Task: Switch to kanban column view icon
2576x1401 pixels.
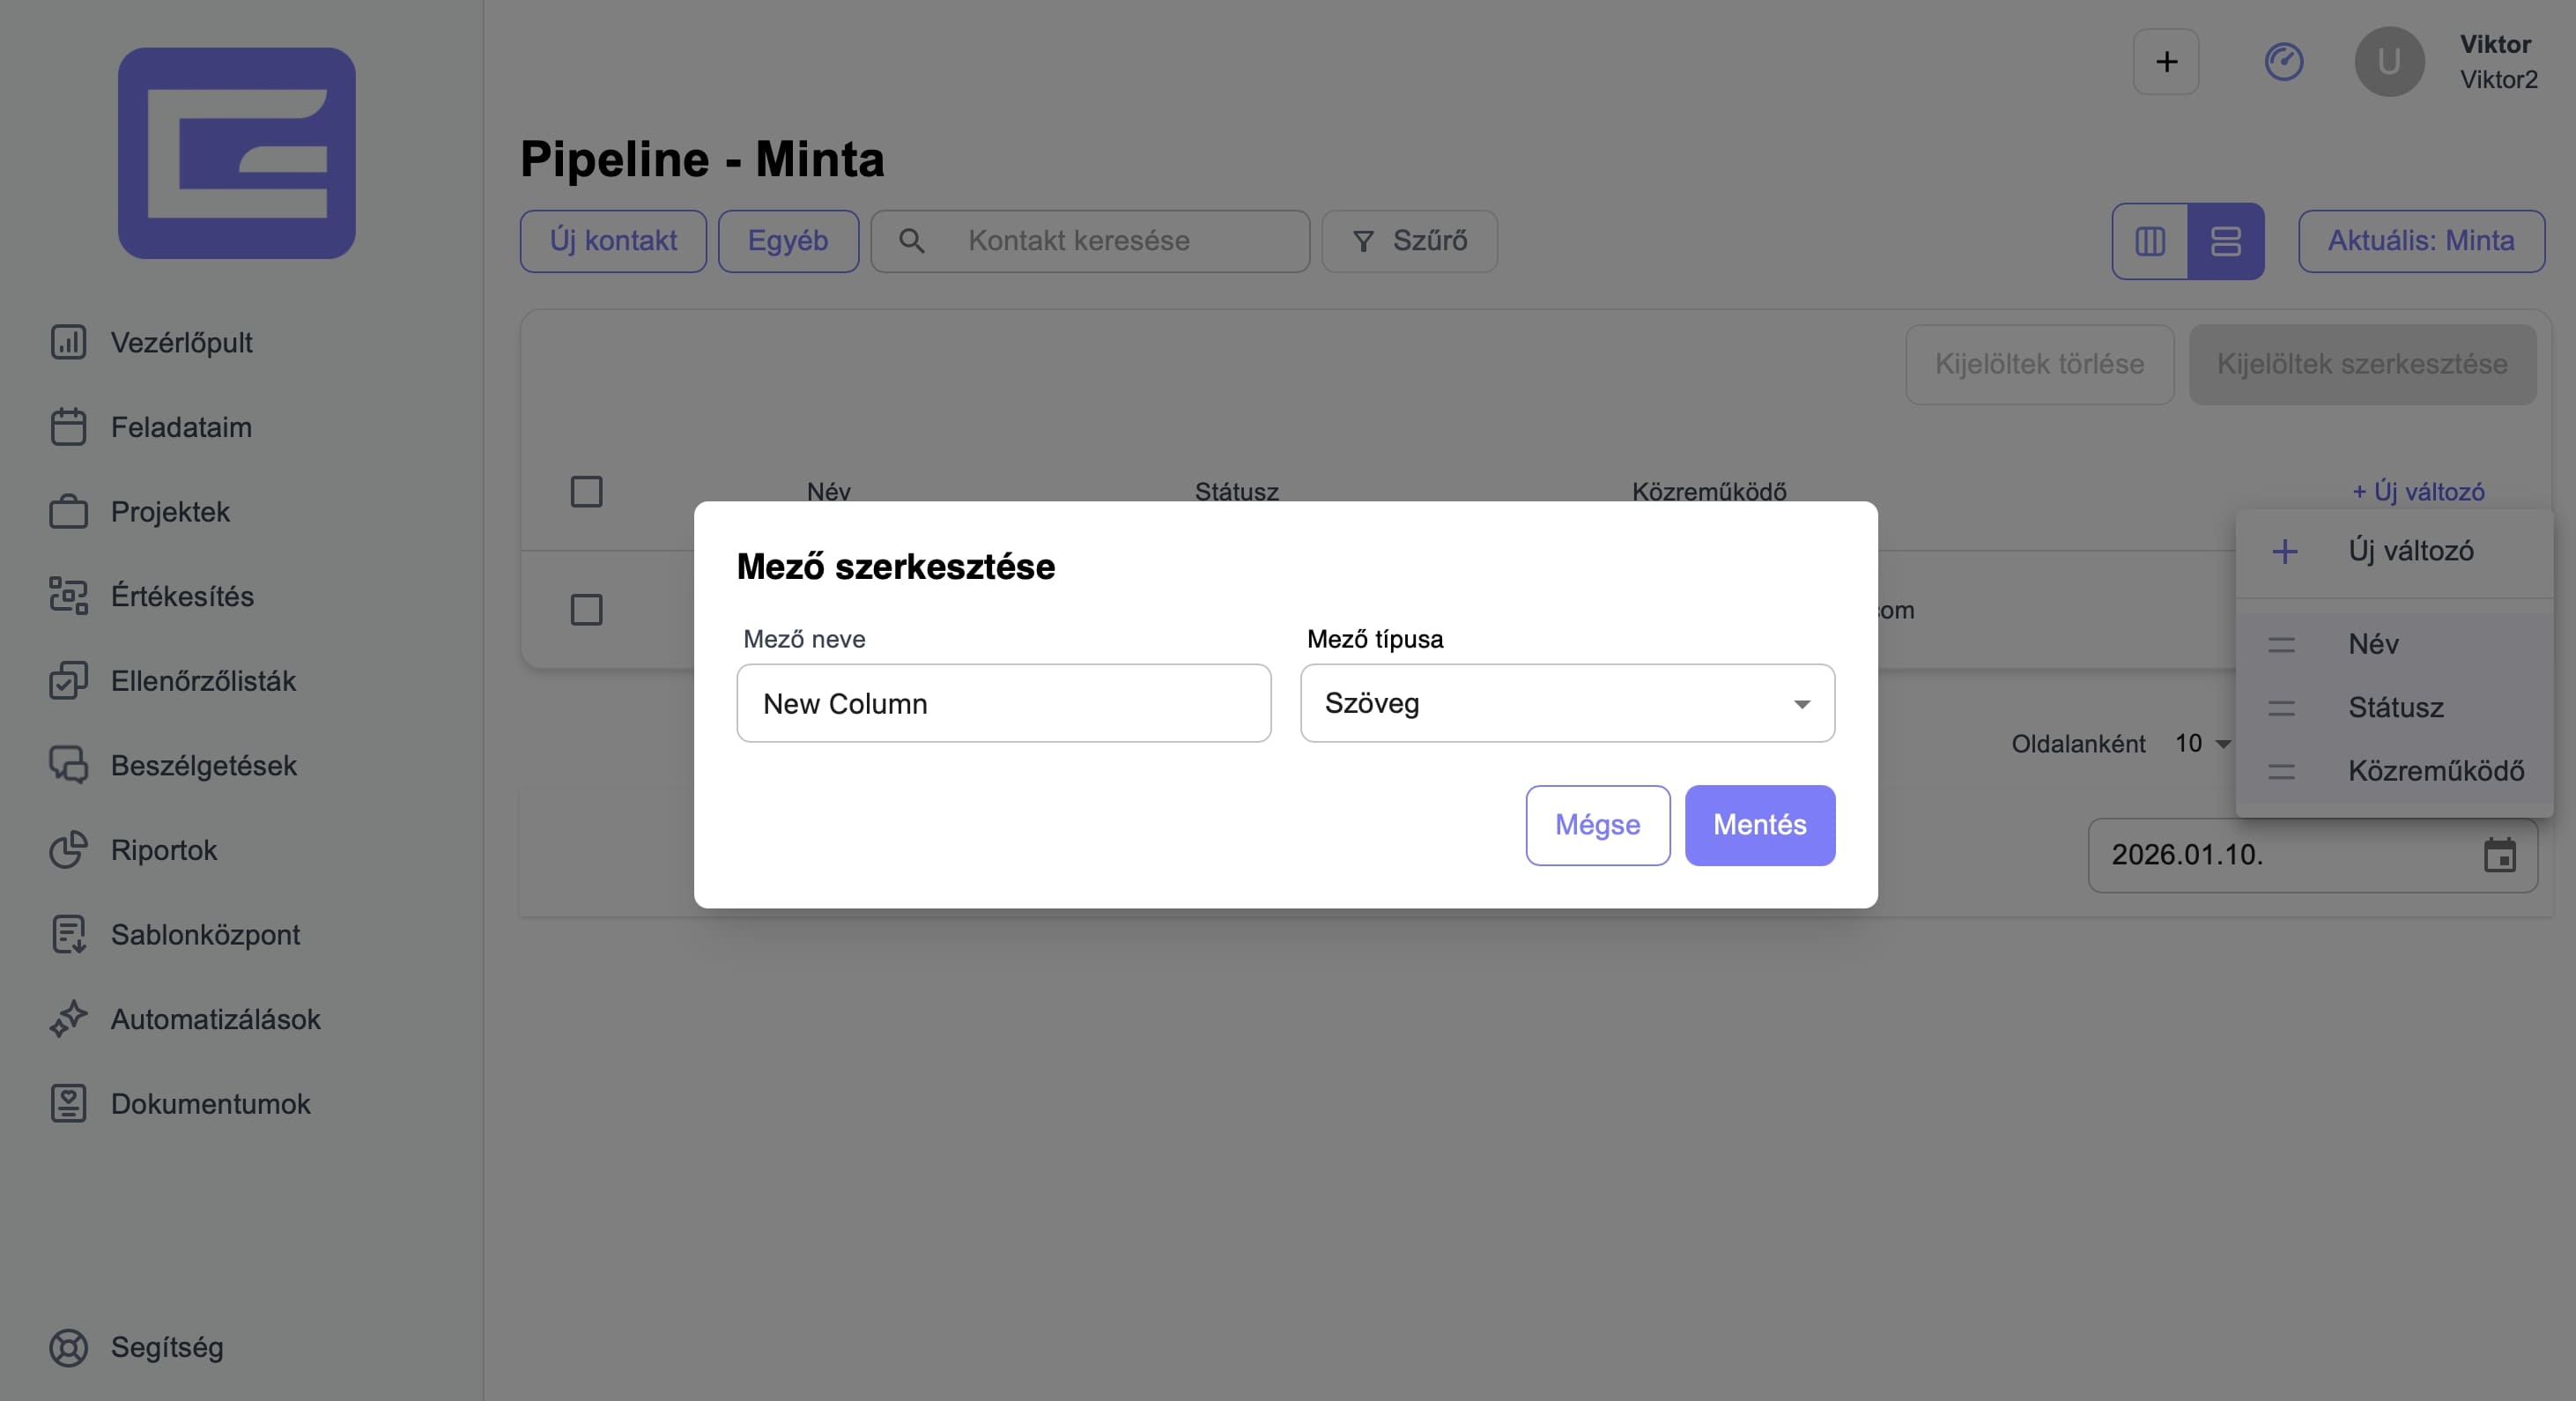Action: coord(2149,241)
